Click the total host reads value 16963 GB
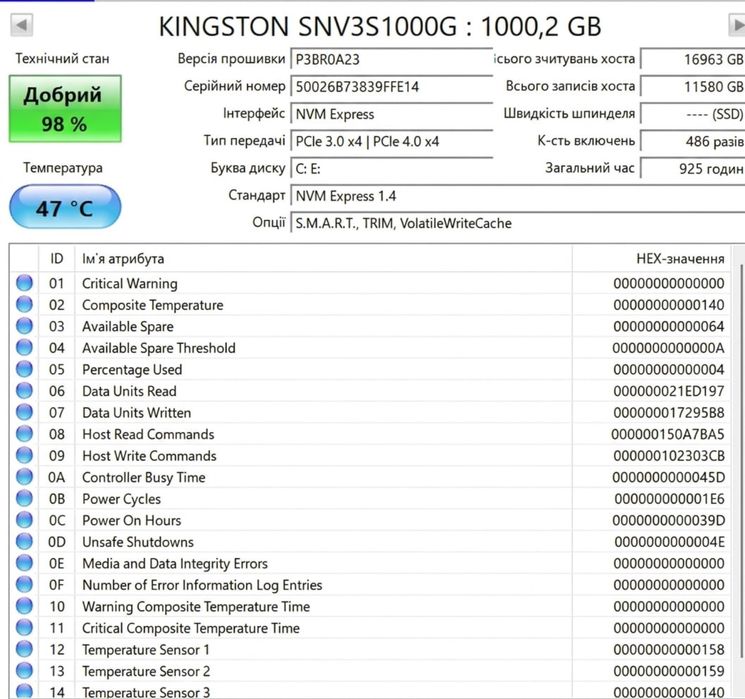Image resolution: width=745 pixels, height=699 pixels. [693, 59]
